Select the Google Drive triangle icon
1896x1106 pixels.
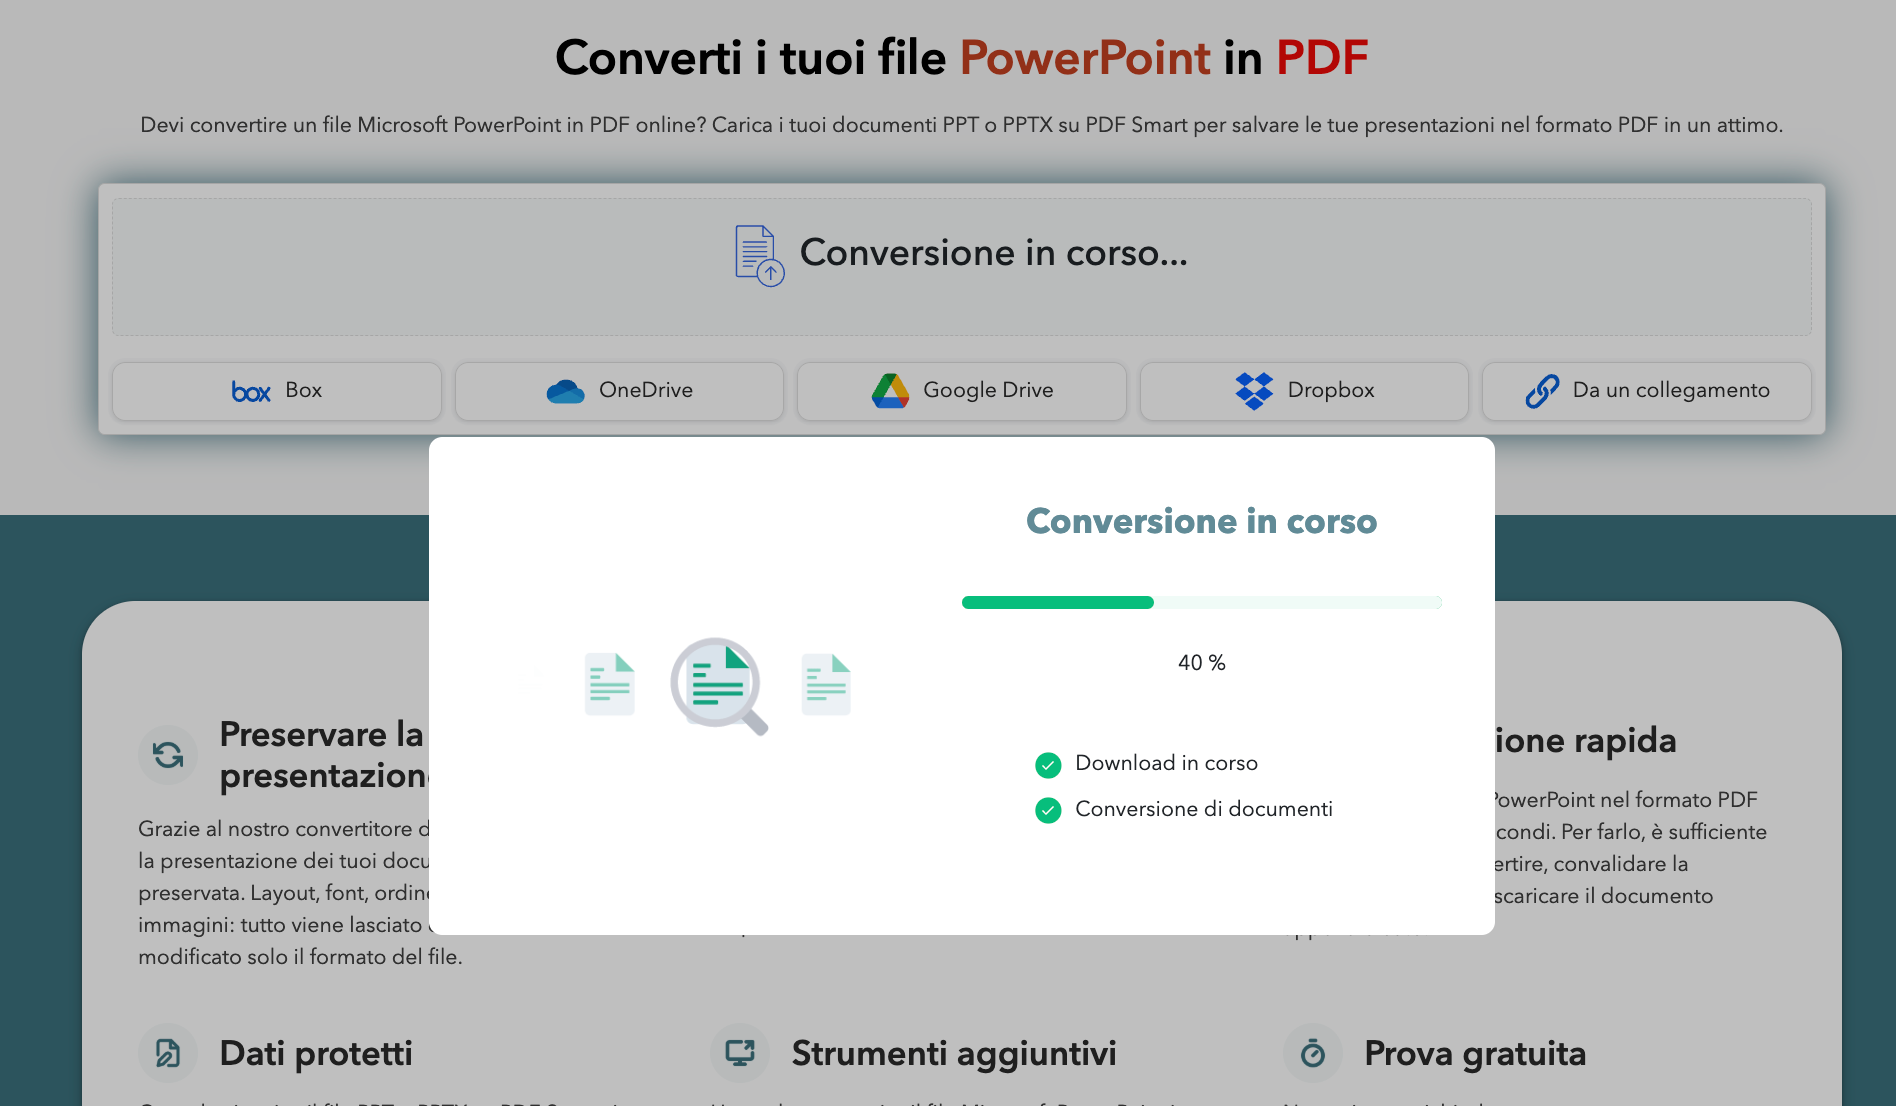889,391
